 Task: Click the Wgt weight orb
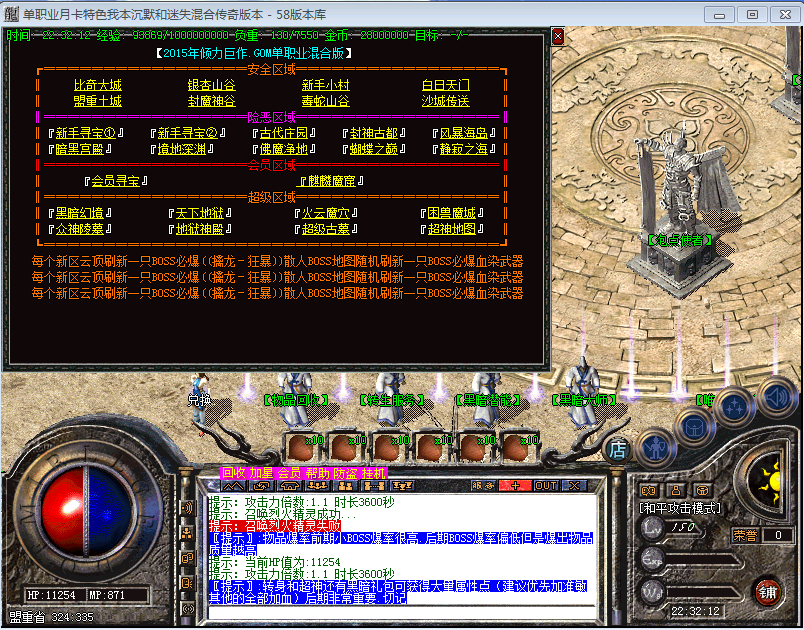click(651, 592)
